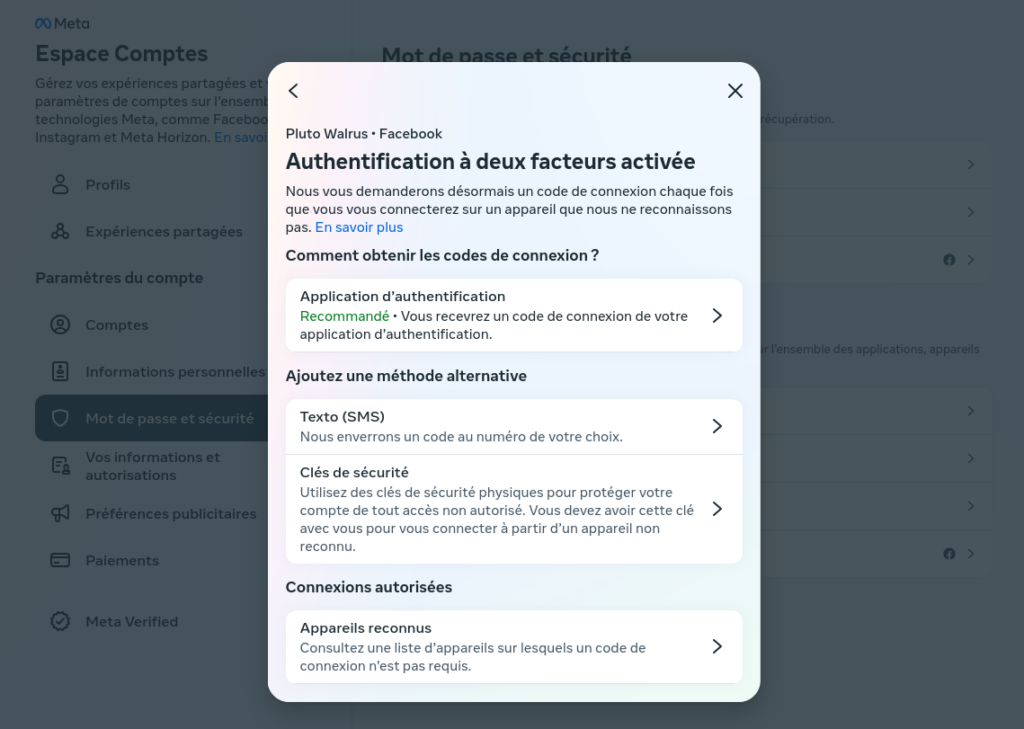Expand the Texto (SMS) method

click(514, 427)
